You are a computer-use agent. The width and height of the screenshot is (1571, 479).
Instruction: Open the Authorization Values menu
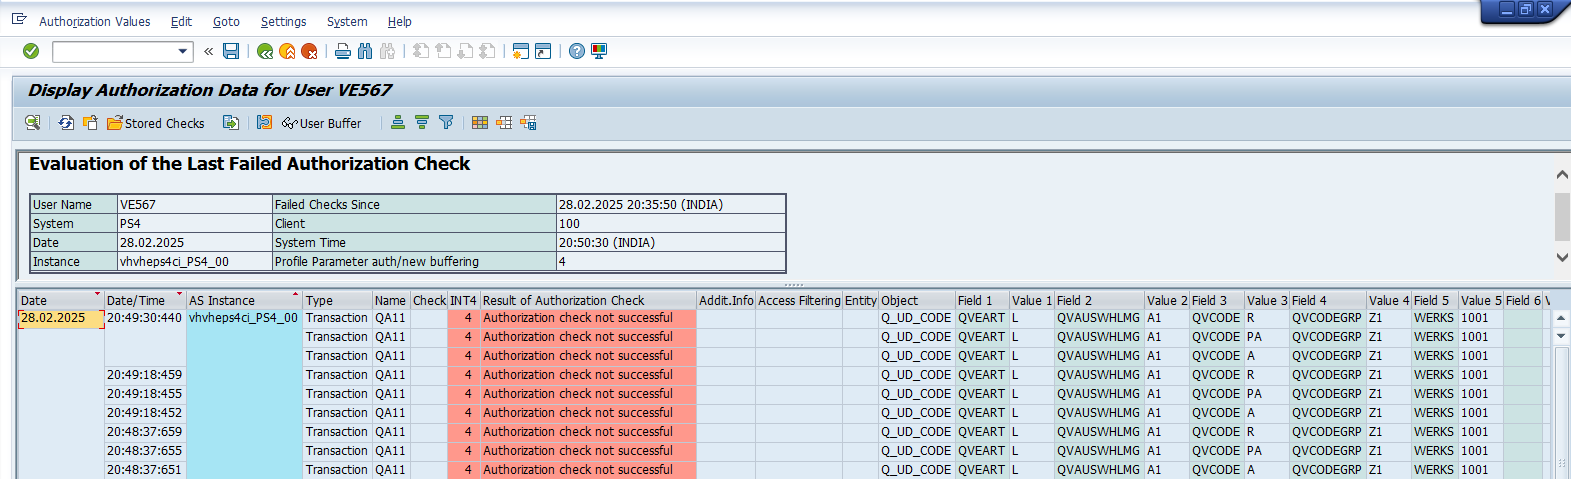(x=94, y=21)
